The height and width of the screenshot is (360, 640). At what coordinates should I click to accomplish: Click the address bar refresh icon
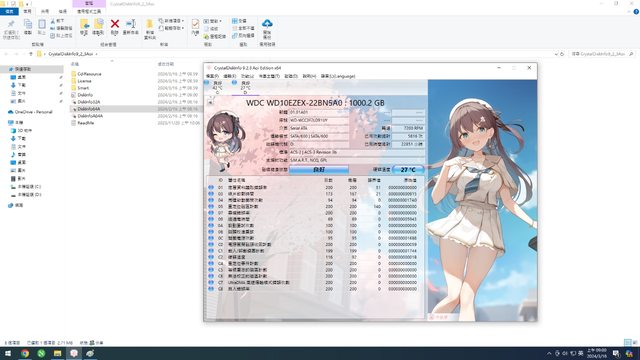click(562, 54)
